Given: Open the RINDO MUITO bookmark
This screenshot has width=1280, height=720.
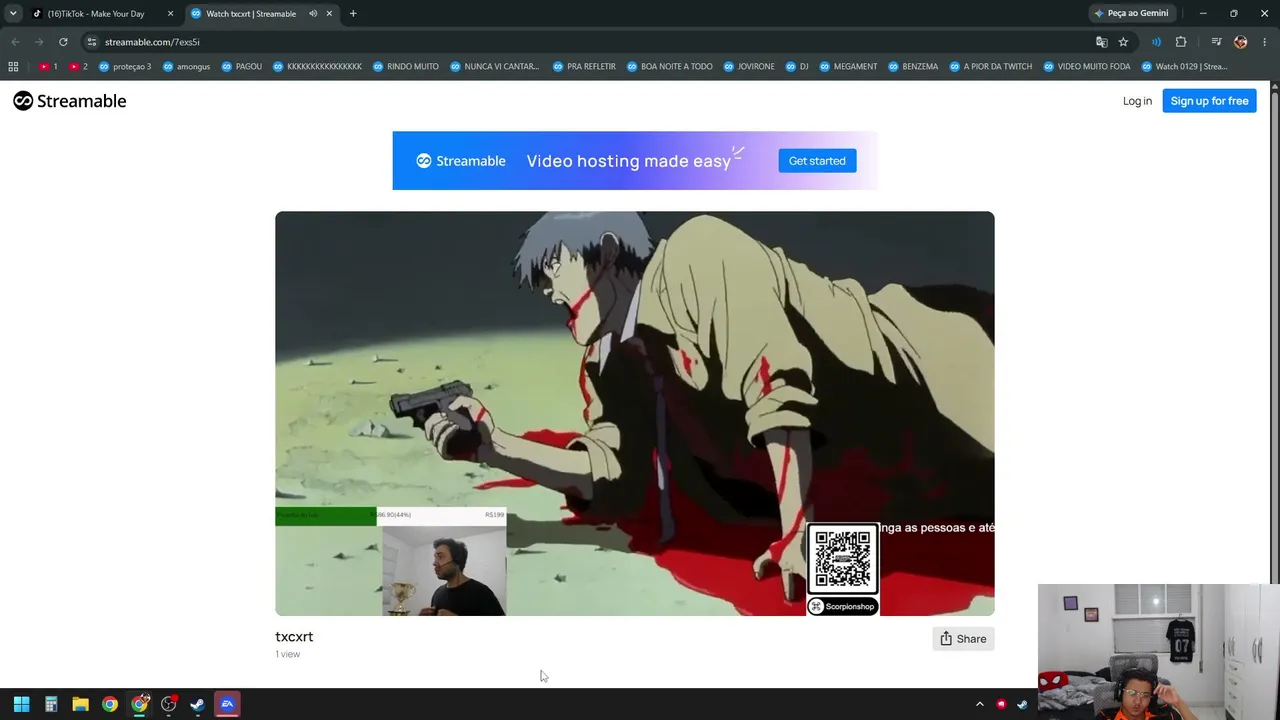Looking at the screenshot, I should 406,67.
